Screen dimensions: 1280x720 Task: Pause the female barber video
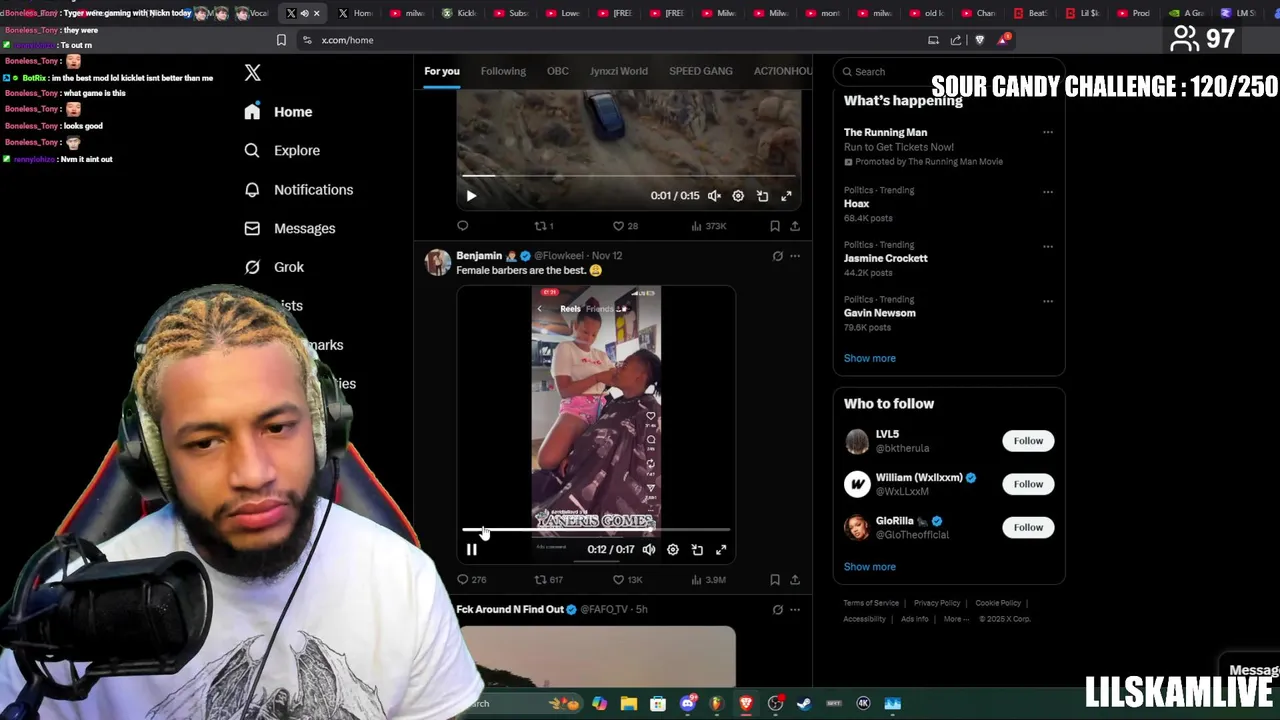coord(471,549)
